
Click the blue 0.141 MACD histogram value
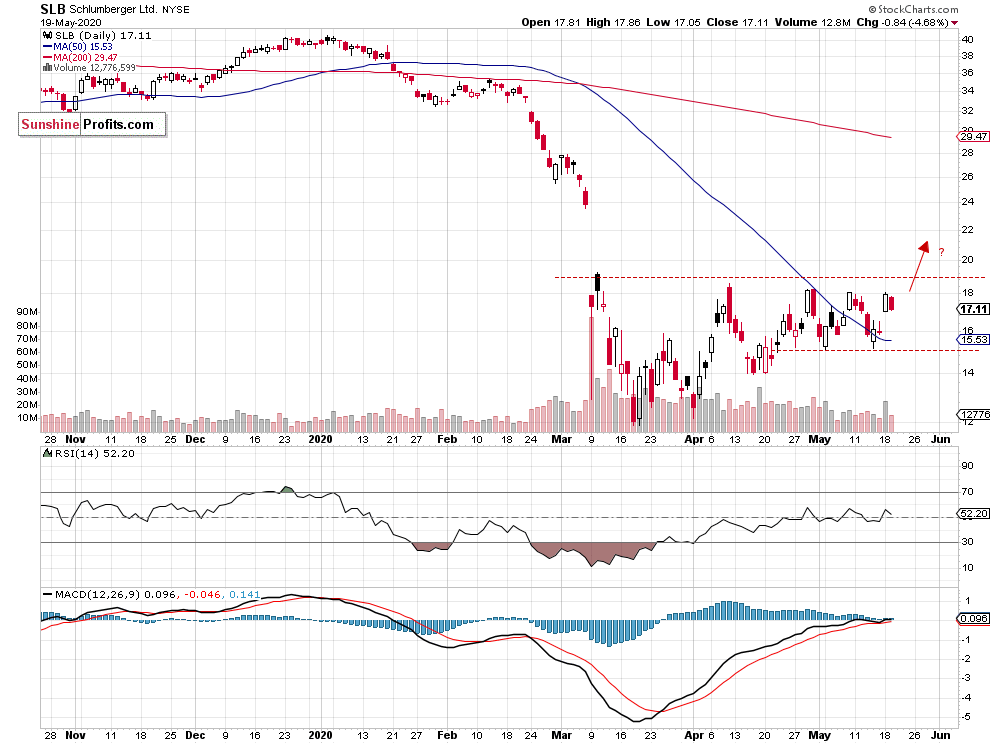click(x=244, y=594)
